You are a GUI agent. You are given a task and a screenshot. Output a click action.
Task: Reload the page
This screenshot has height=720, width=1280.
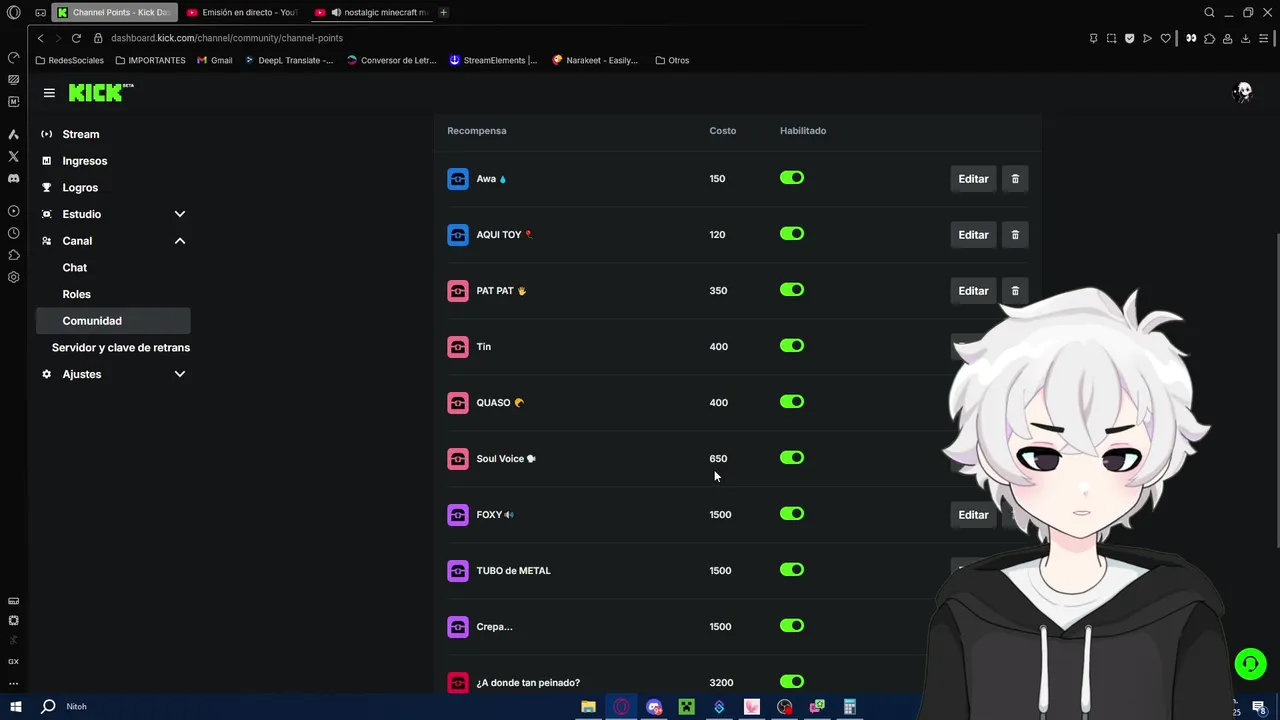point(76,38)
